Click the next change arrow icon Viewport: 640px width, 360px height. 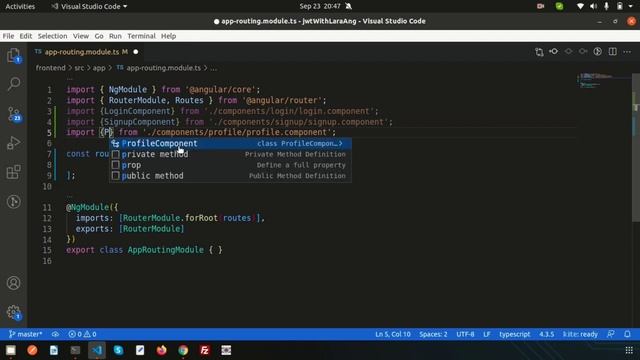(x=583, y=52)
